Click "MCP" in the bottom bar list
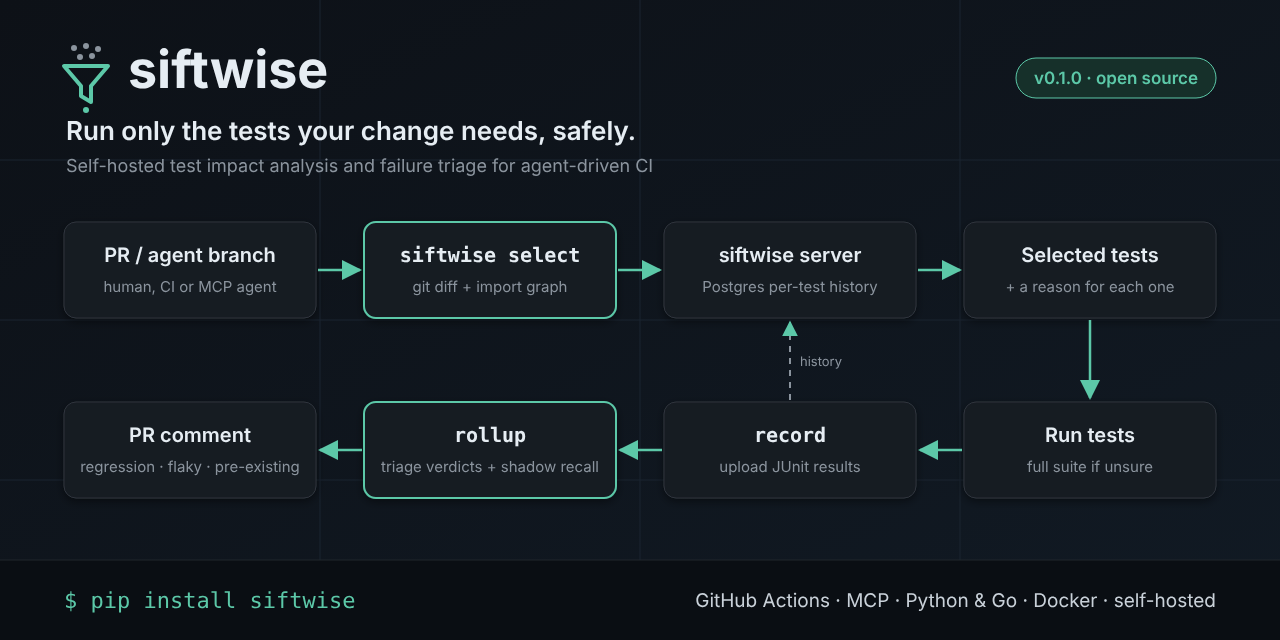The image size is (1280, 640). tap(868, 601)
